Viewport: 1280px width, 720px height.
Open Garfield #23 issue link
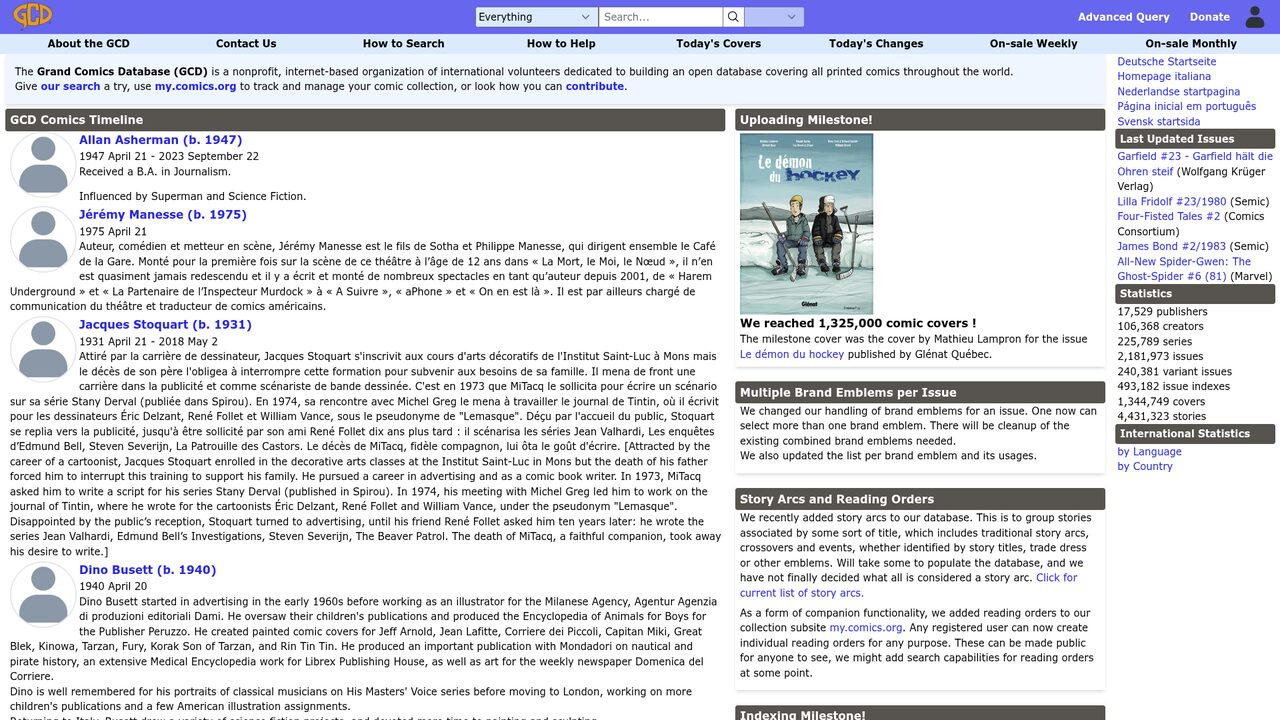[x=1195, y=164]
